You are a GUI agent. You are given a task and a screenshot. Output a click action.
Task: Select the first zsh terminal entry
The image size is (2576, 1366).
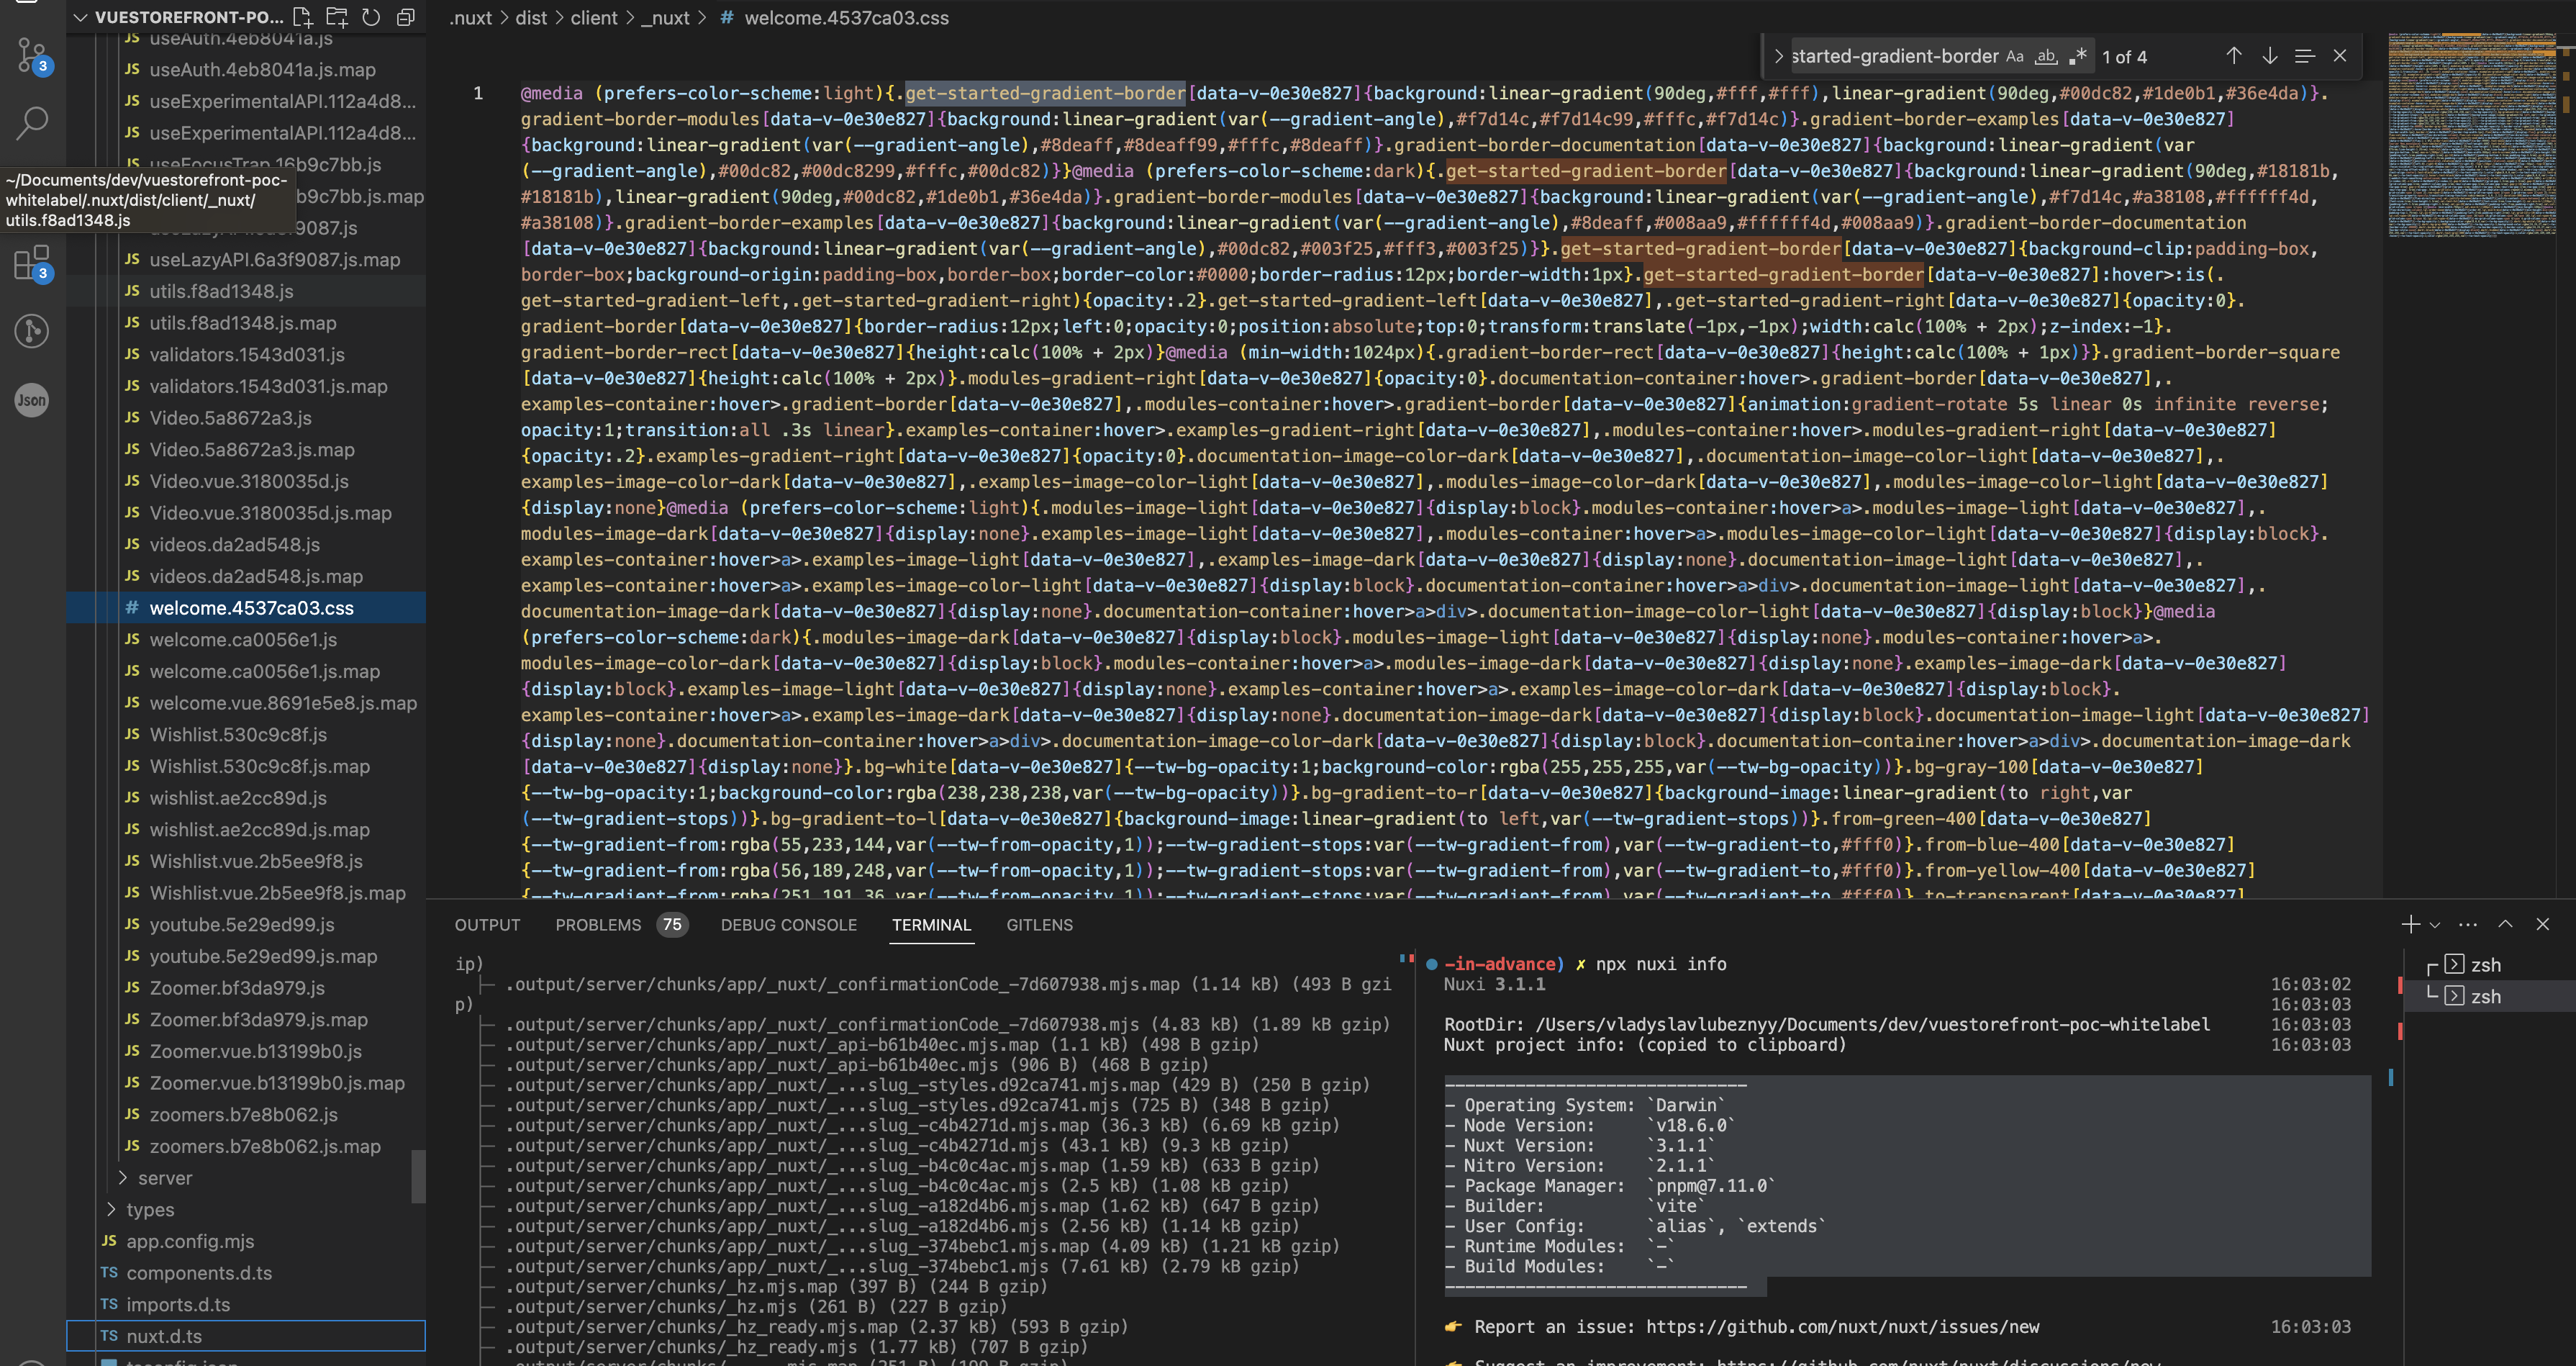[2485, 965]
